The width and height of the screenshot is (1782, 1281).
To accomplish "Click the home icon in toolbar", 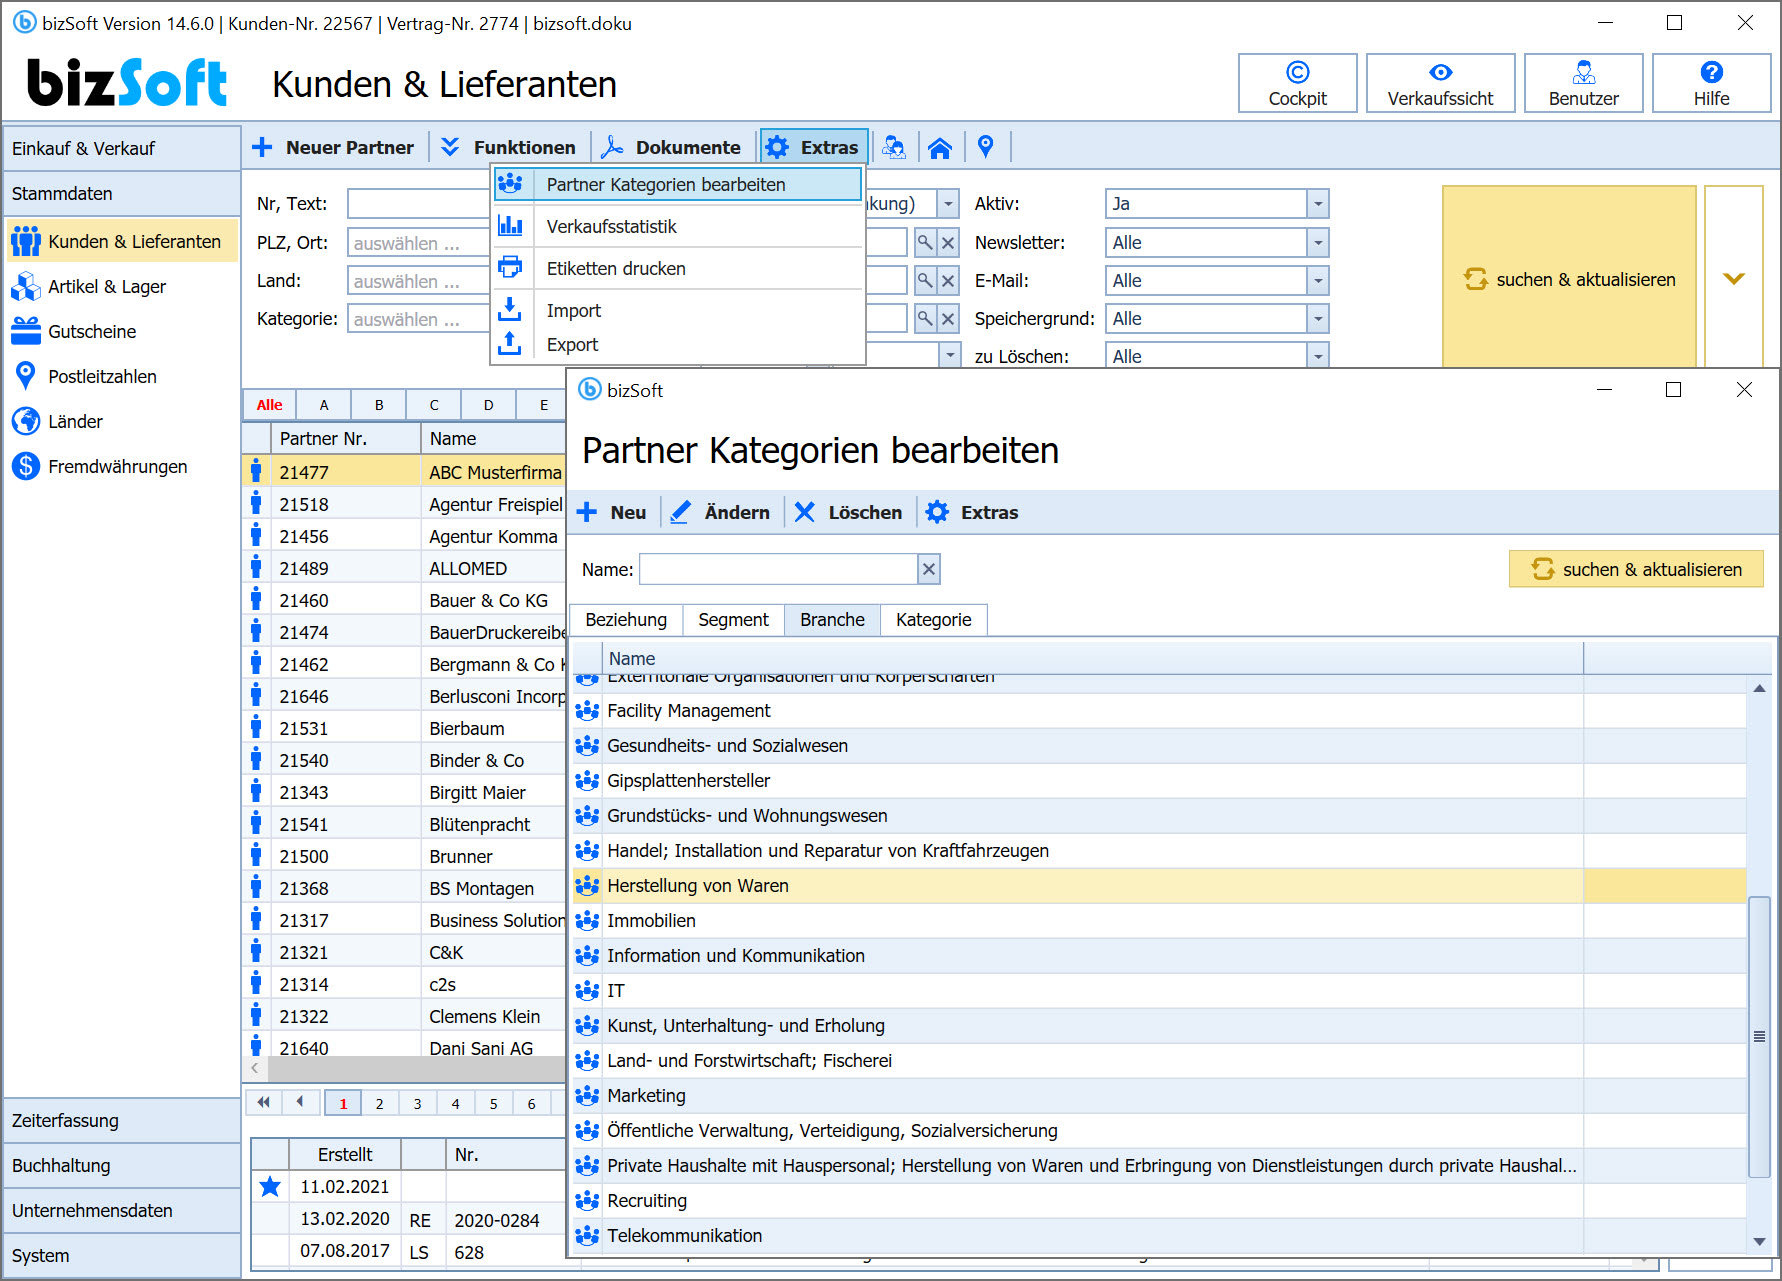I will (939, 148).
